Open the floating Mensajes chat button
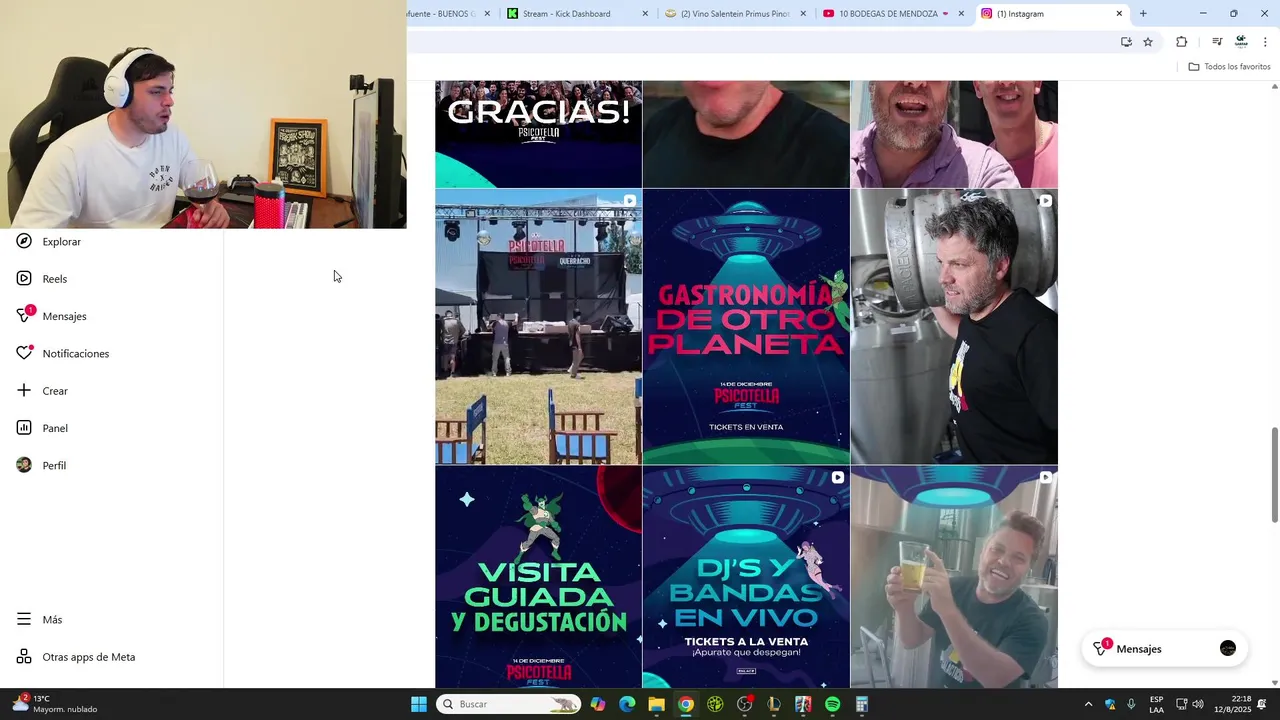The height and width of the screenshot is (720, 1280). click(x=1165, y=649)
